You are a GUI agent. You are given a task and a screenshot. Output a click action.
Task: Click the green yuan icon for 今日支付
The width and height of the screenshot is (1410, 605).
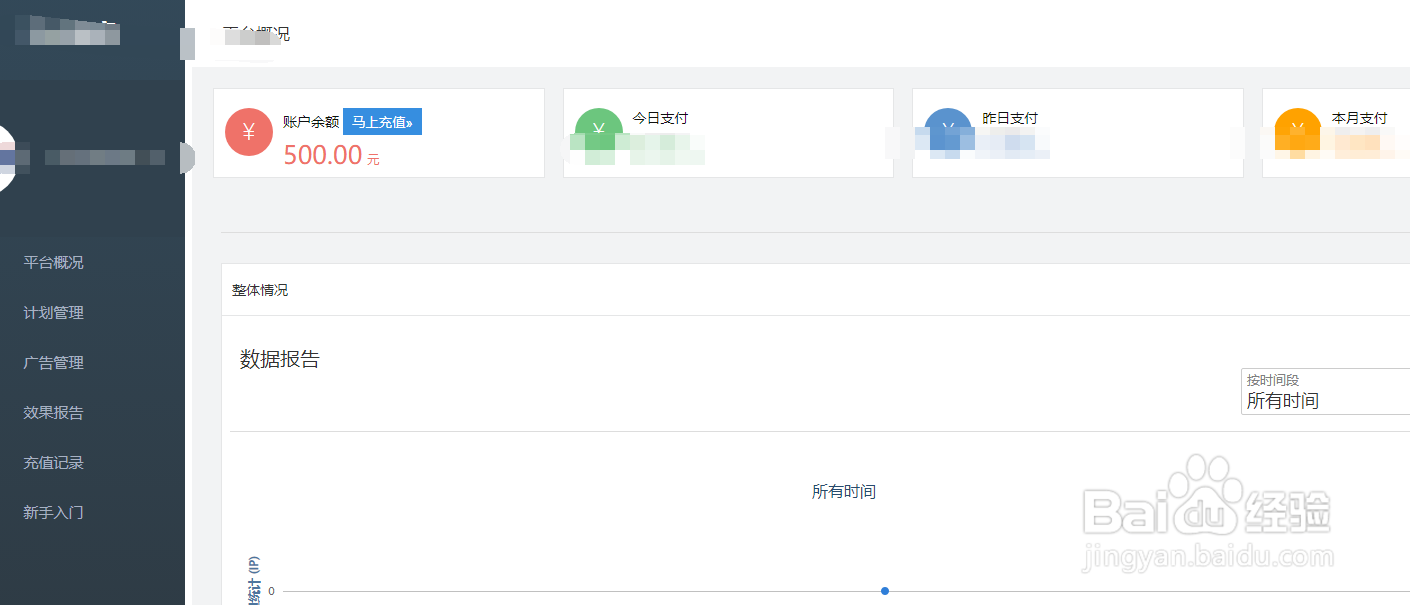(x=599, y=132)
